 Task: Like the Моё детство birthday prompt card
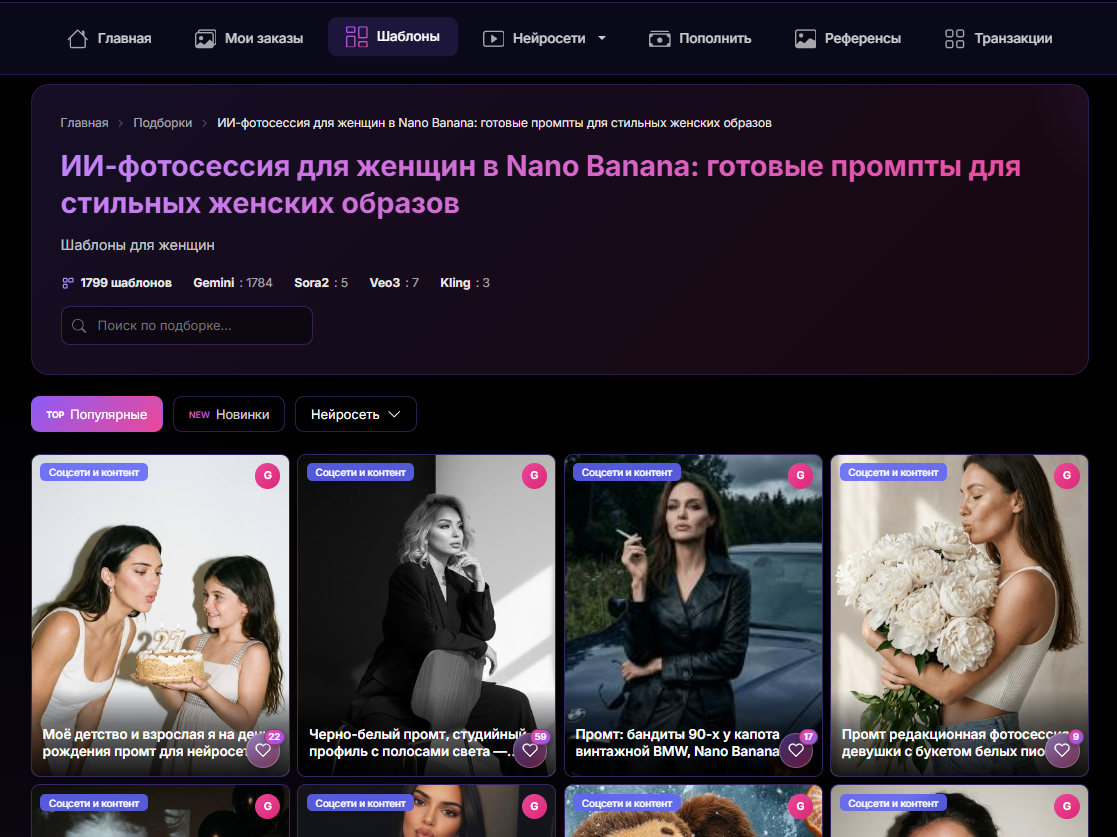(x=263, y=750)
